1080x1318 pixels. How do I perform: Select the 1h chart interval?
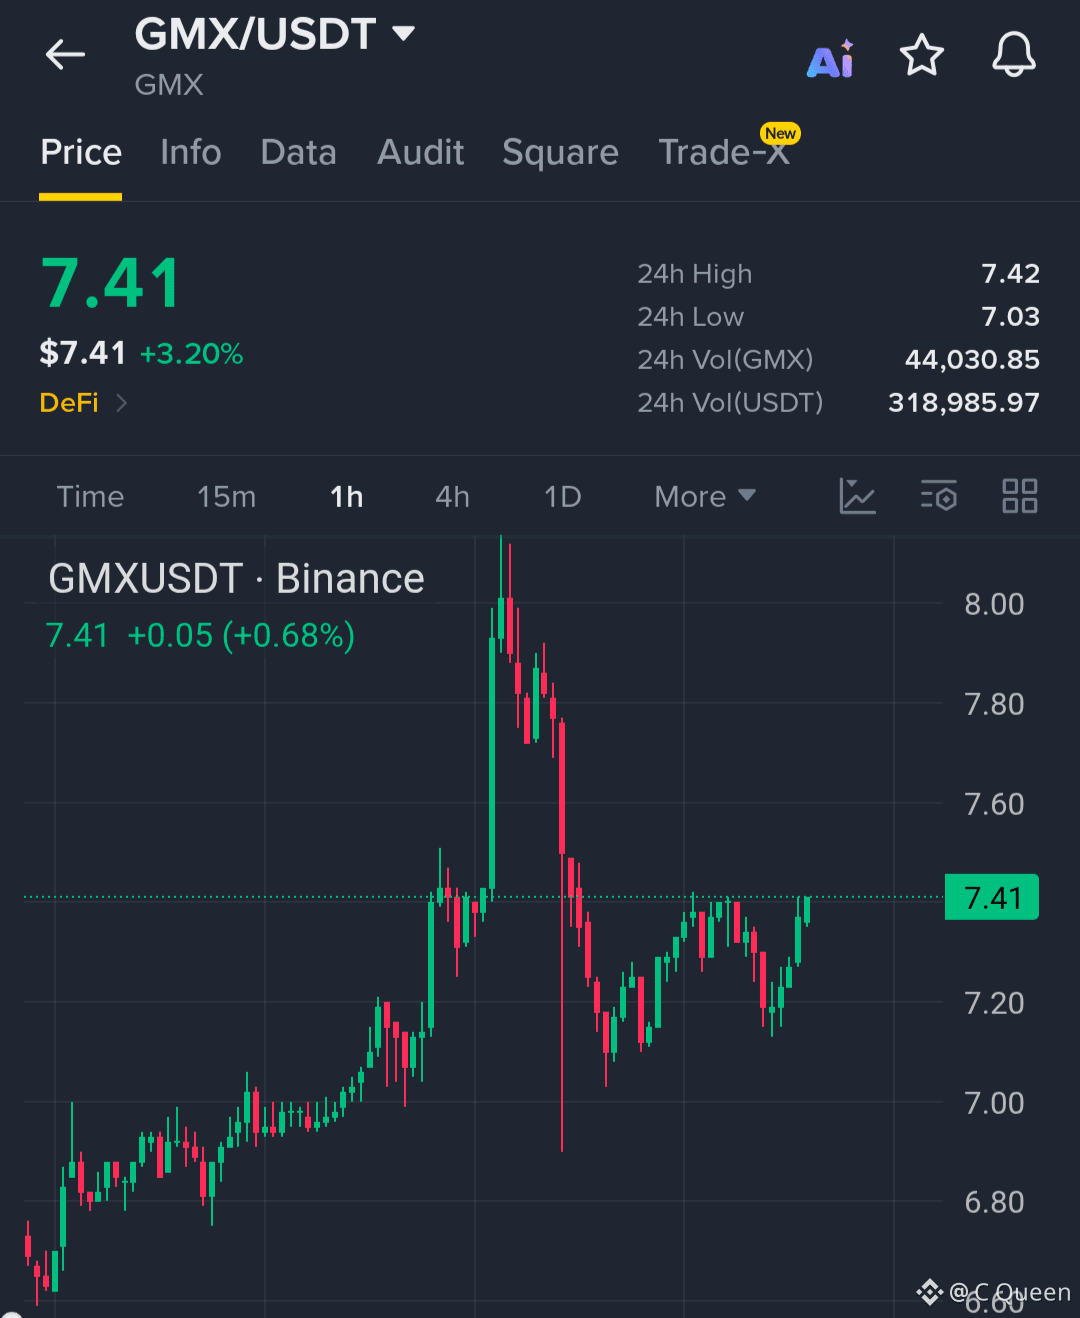coord(347,496)
